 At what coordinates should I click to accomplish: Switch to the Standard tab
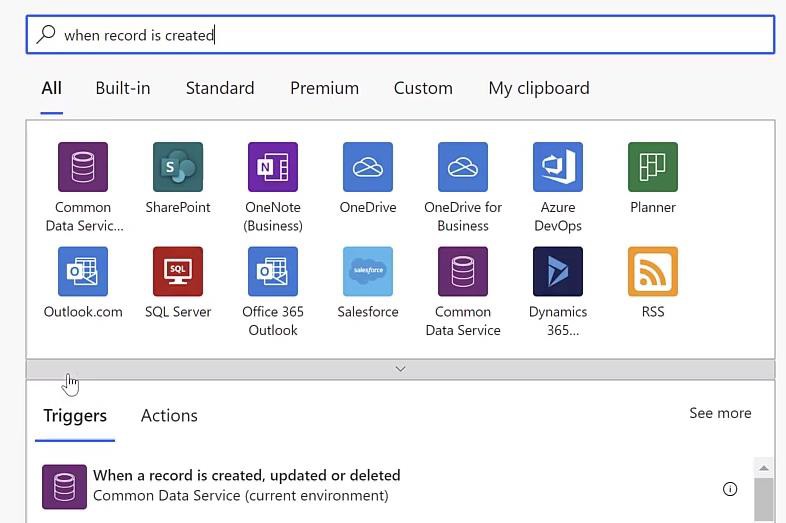220,88
